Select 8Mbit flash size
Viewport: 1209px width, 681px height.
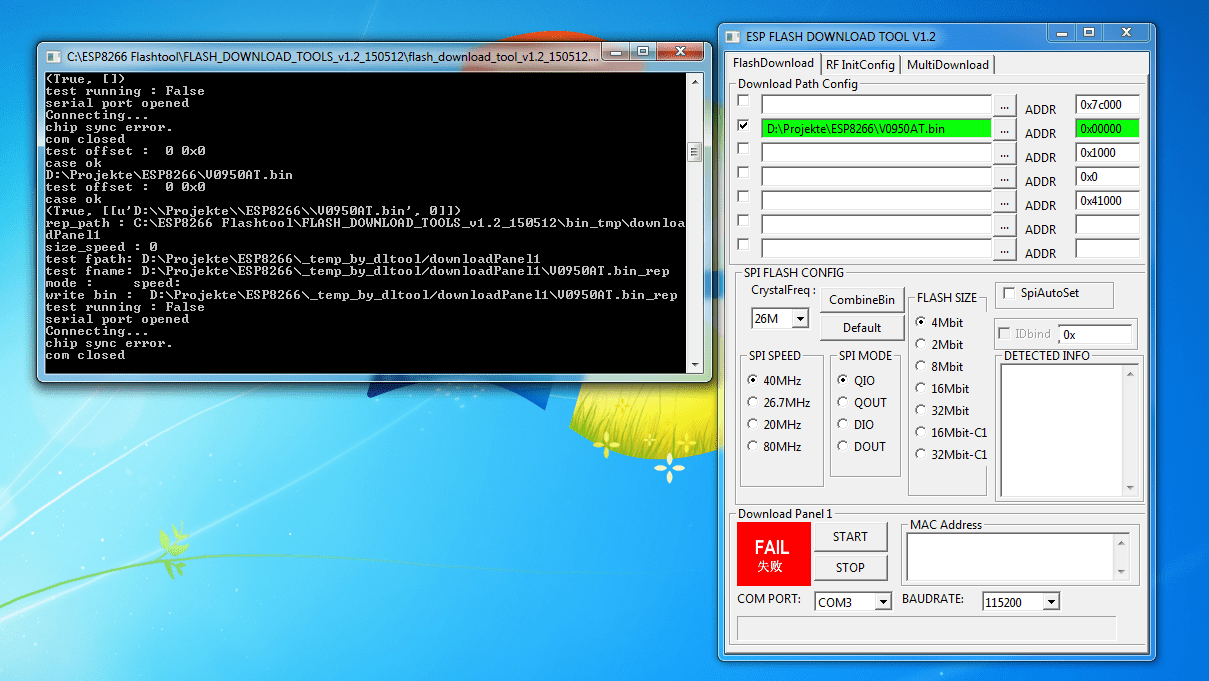pyautogui.click(x=921, y=366)
